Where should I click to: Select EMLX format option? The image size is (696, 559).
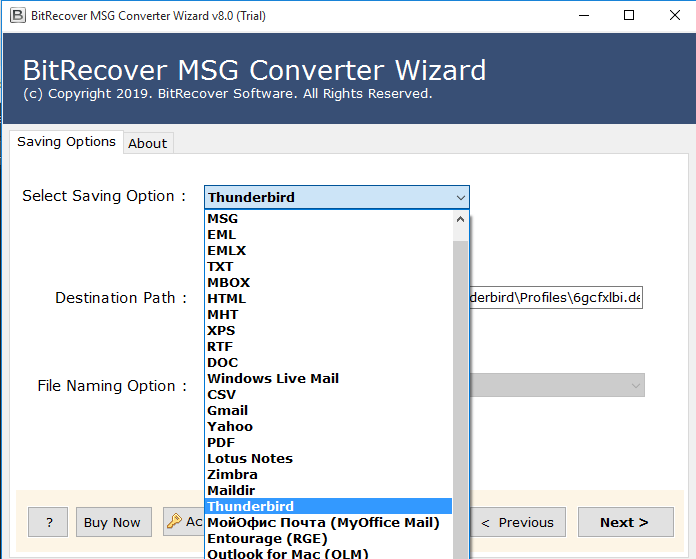[x=328, y=250]
